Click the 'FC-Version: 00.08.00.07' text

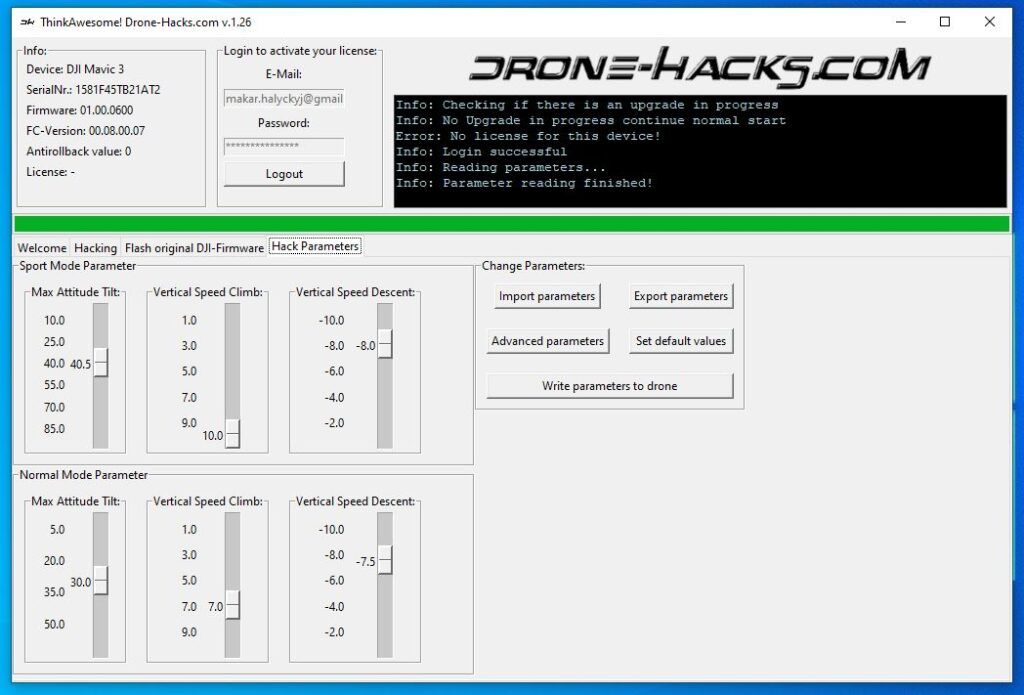[85, 131]
